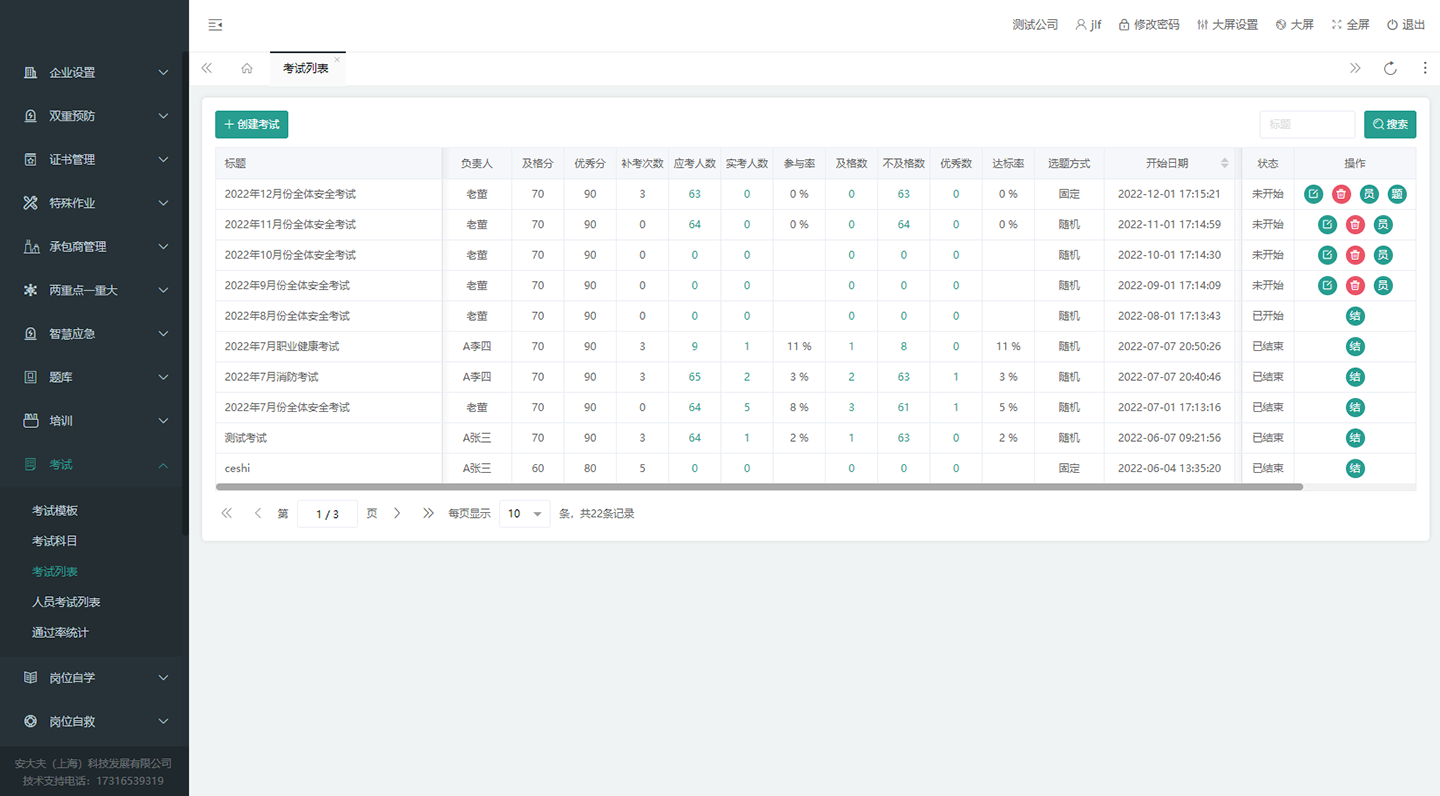Go to the home tab icon
The width and height of the screenshot is (1440, 796).
point(247,68)
